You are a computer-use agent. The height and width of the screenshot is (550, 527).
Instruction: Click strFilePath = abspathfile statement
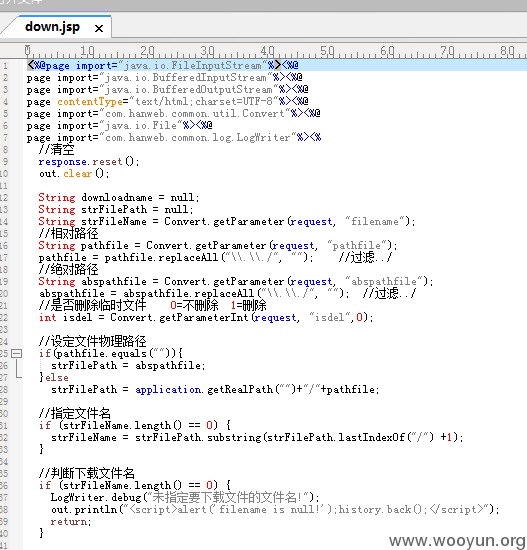pyautogui.click(x=128, y=365)
